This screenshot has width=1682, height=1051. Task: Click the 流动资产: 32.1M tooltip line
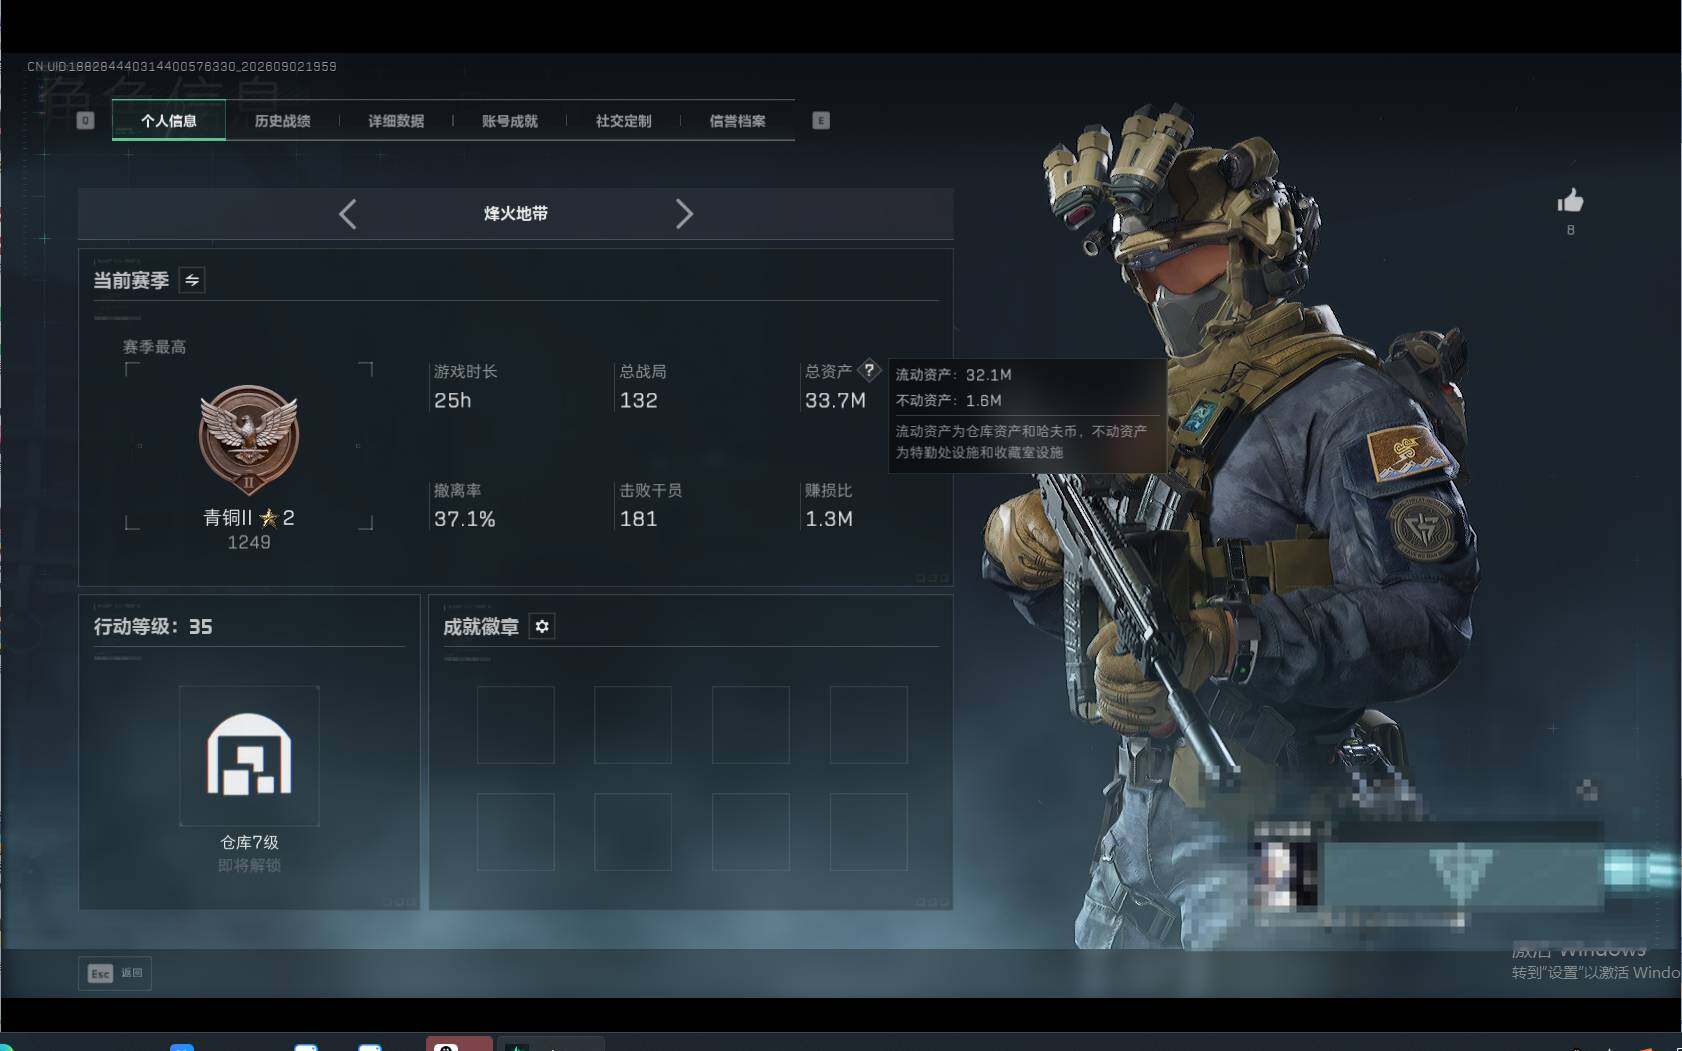click(x=954, y=375)
